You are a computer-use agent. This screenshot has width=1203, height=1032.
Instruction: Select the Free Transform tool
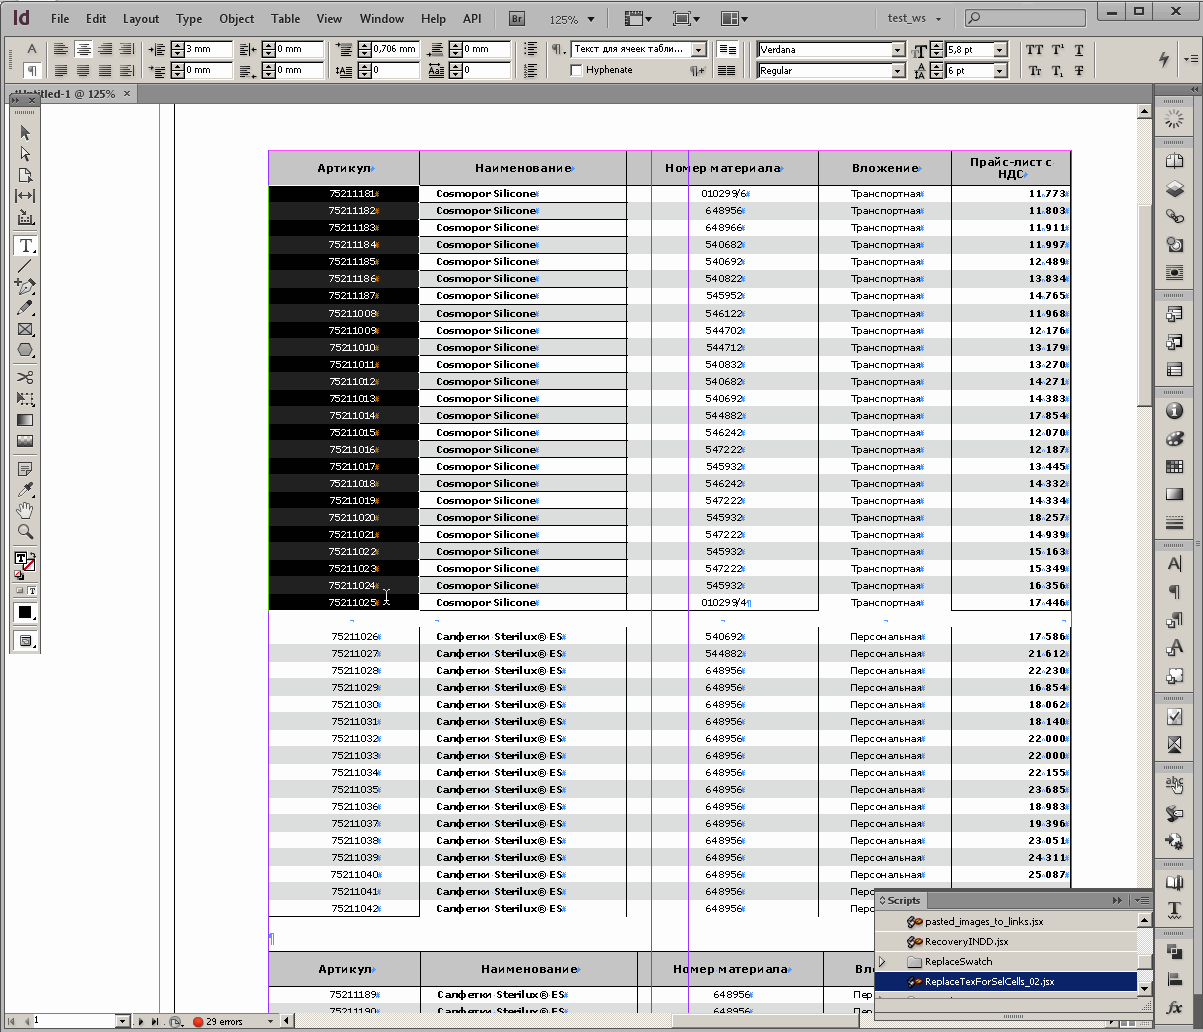(25, 398)
